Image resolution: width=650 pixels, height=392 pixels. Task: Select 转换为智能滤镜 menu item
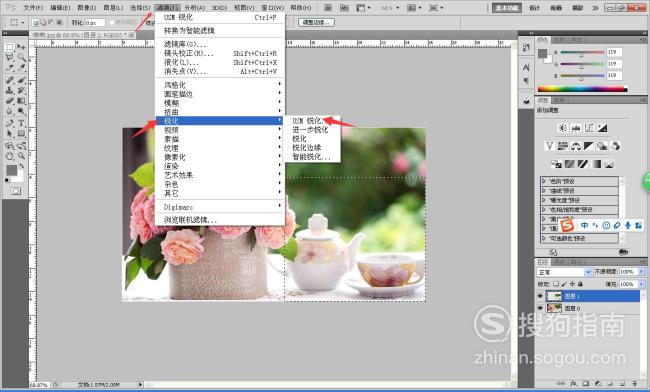220,30
